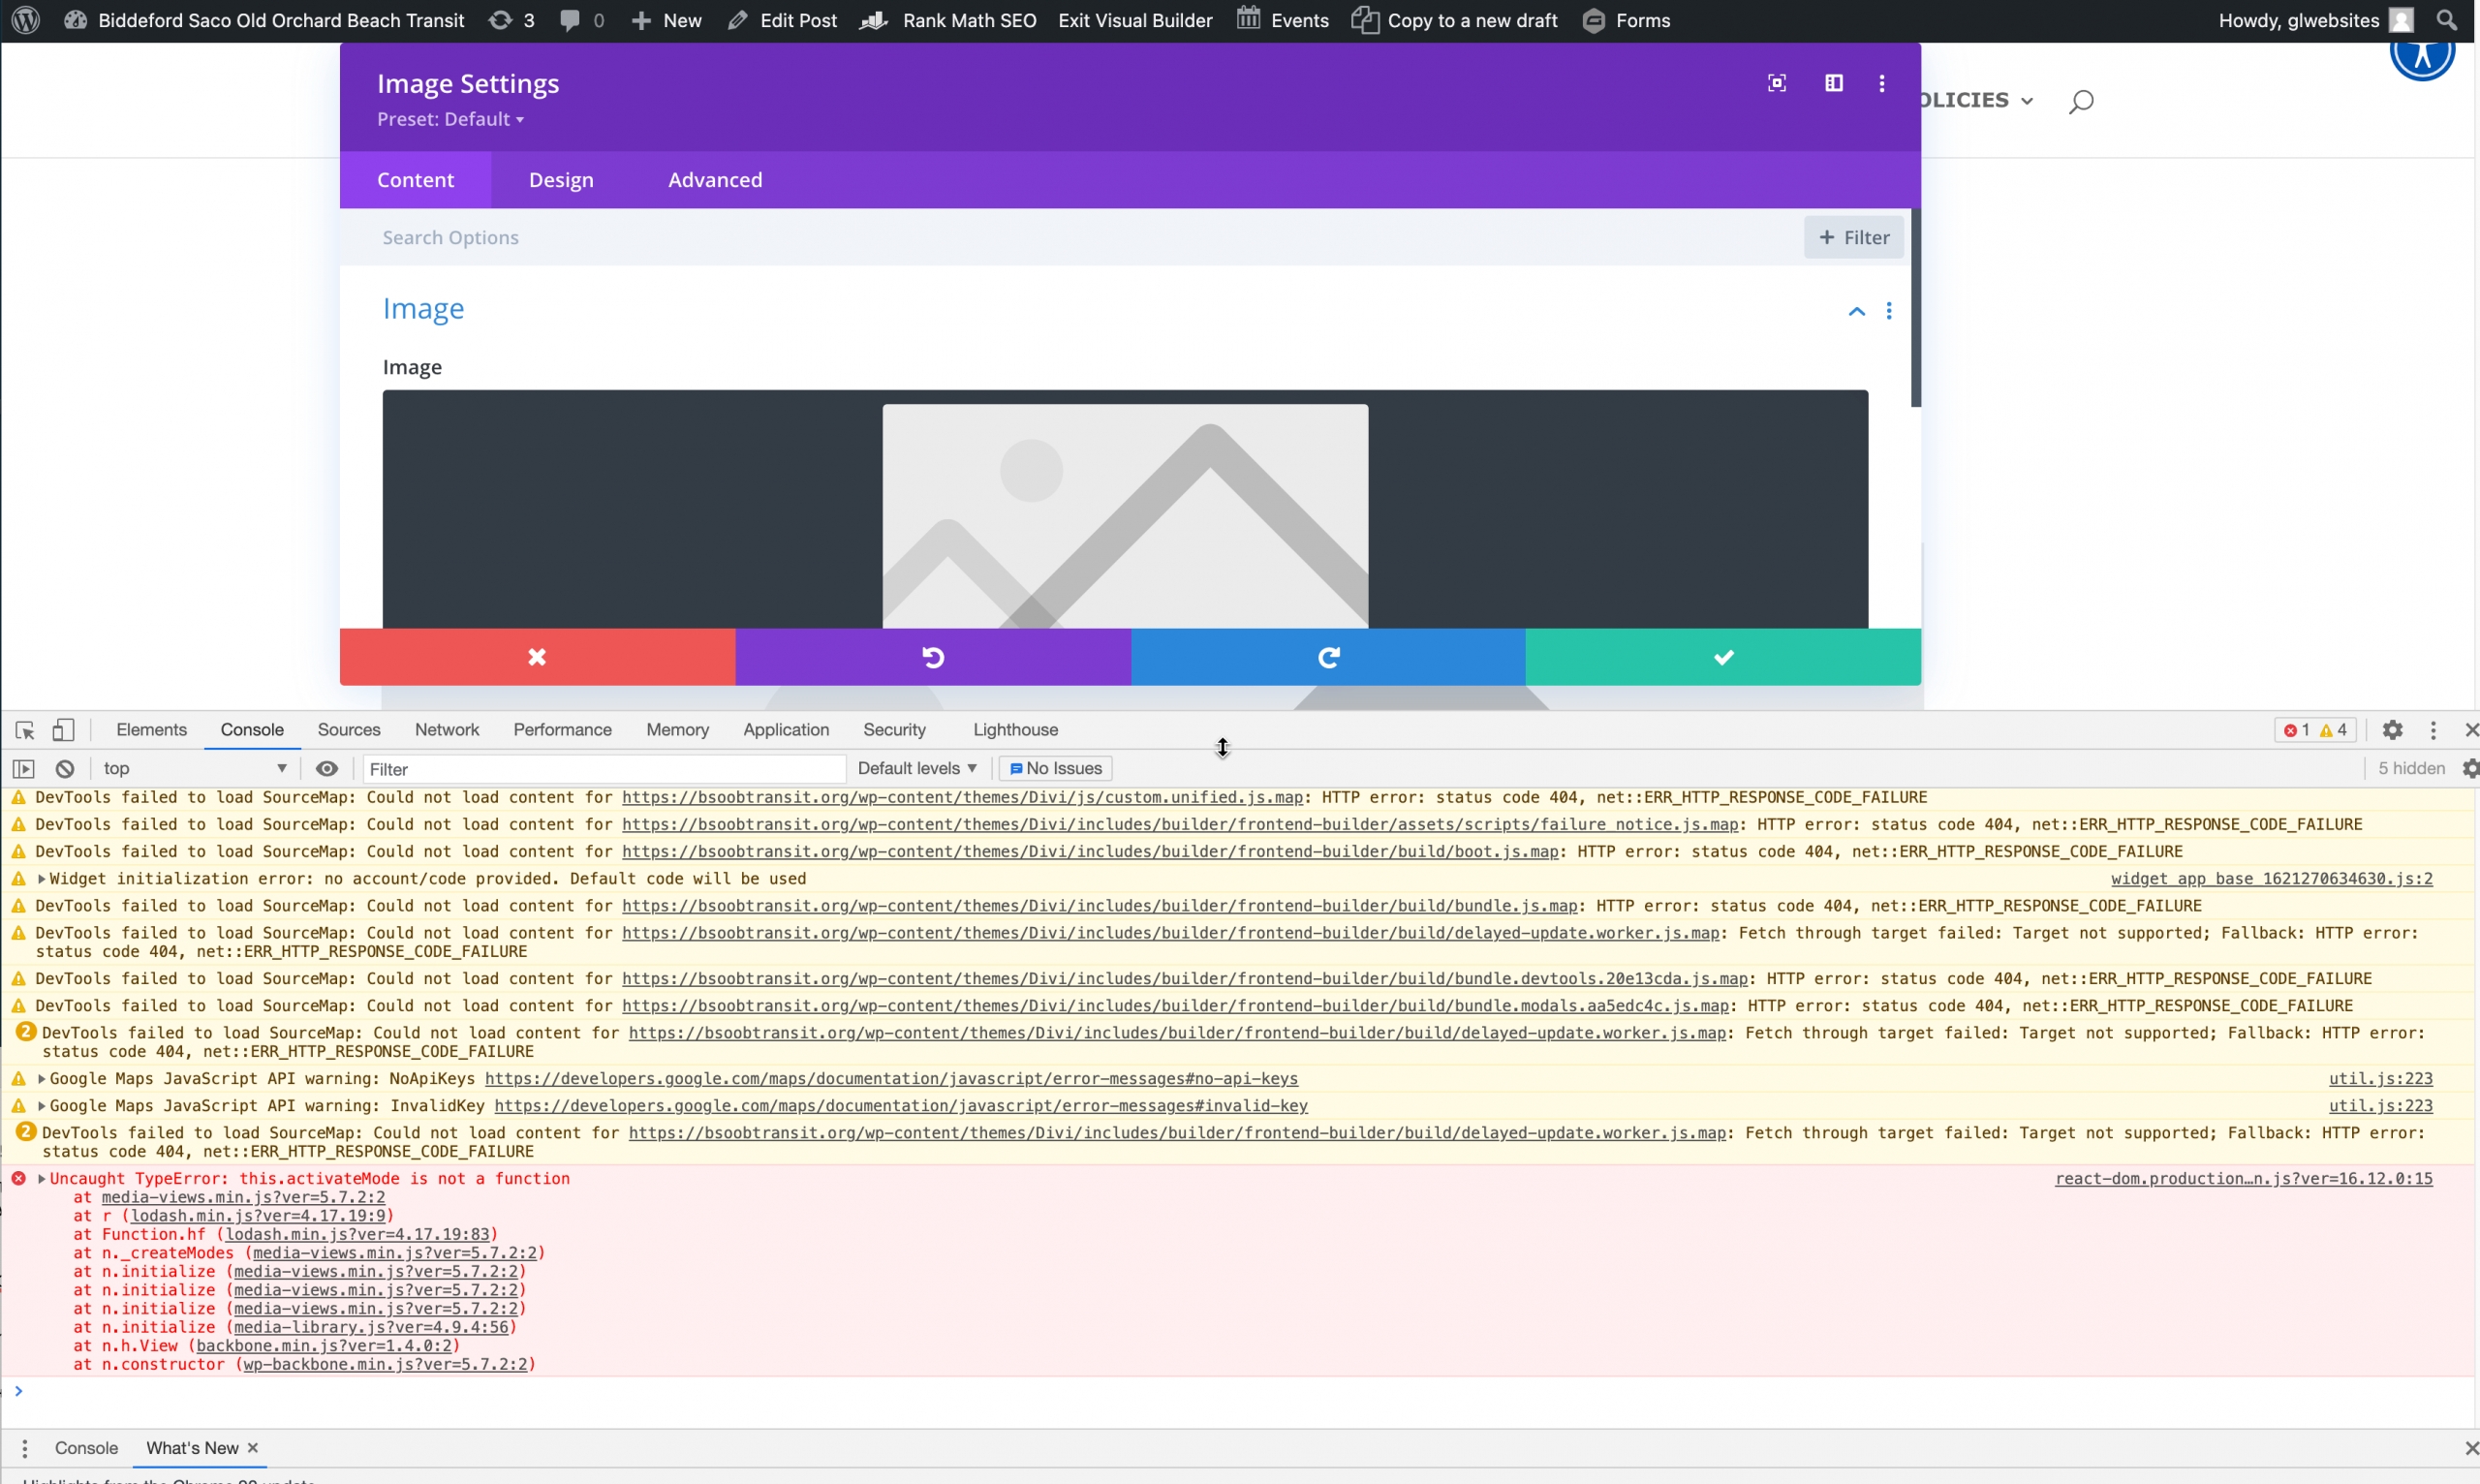Snap modal to sidebar columns icon
Viewport: 2480px width, 1484px height.
[x=1833, y=83]
